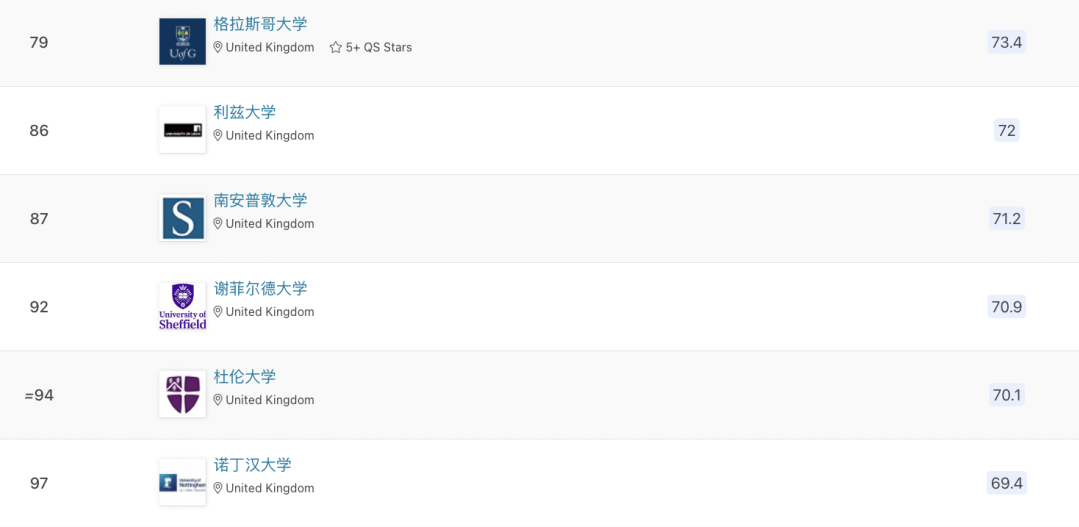Click the University of Leeds logo

coord(182,130)
